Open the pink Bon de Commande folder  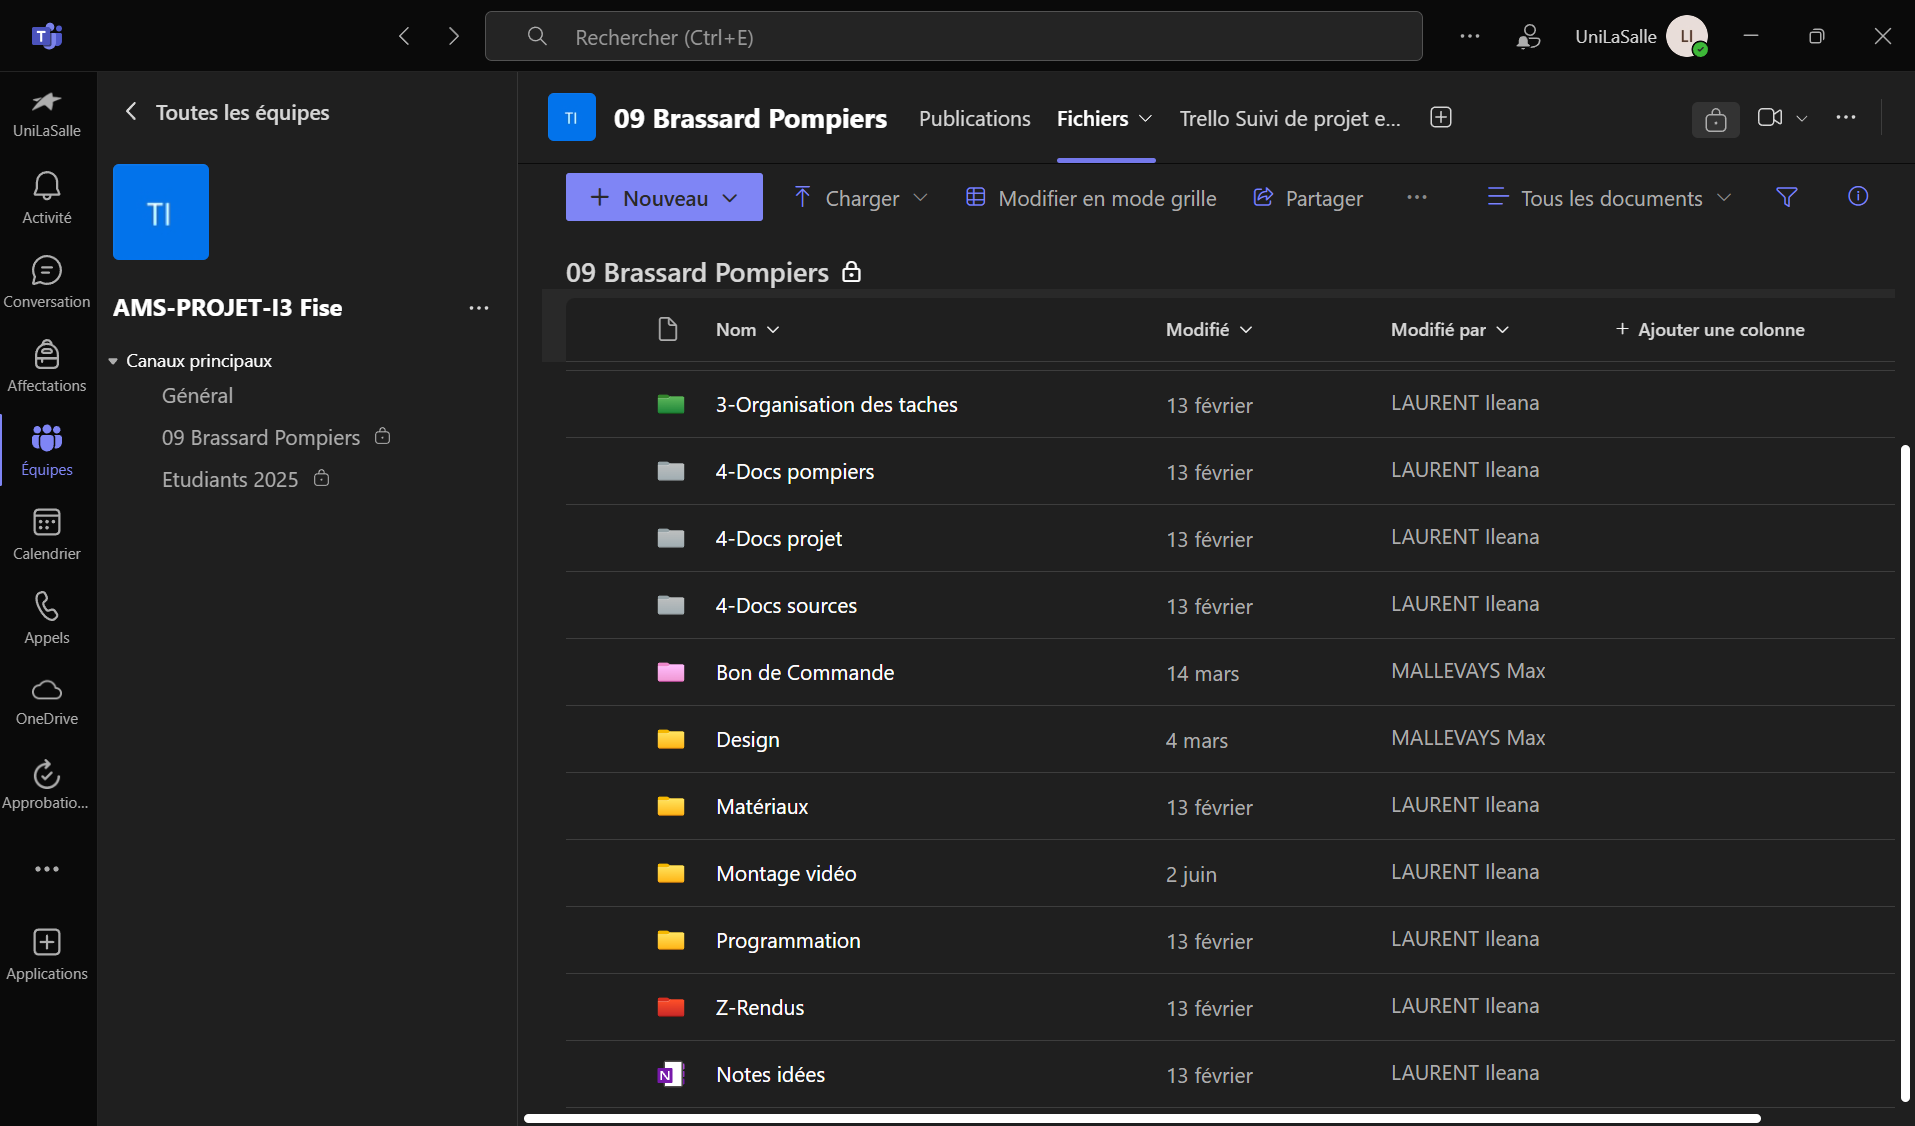(x=804, y=673)
